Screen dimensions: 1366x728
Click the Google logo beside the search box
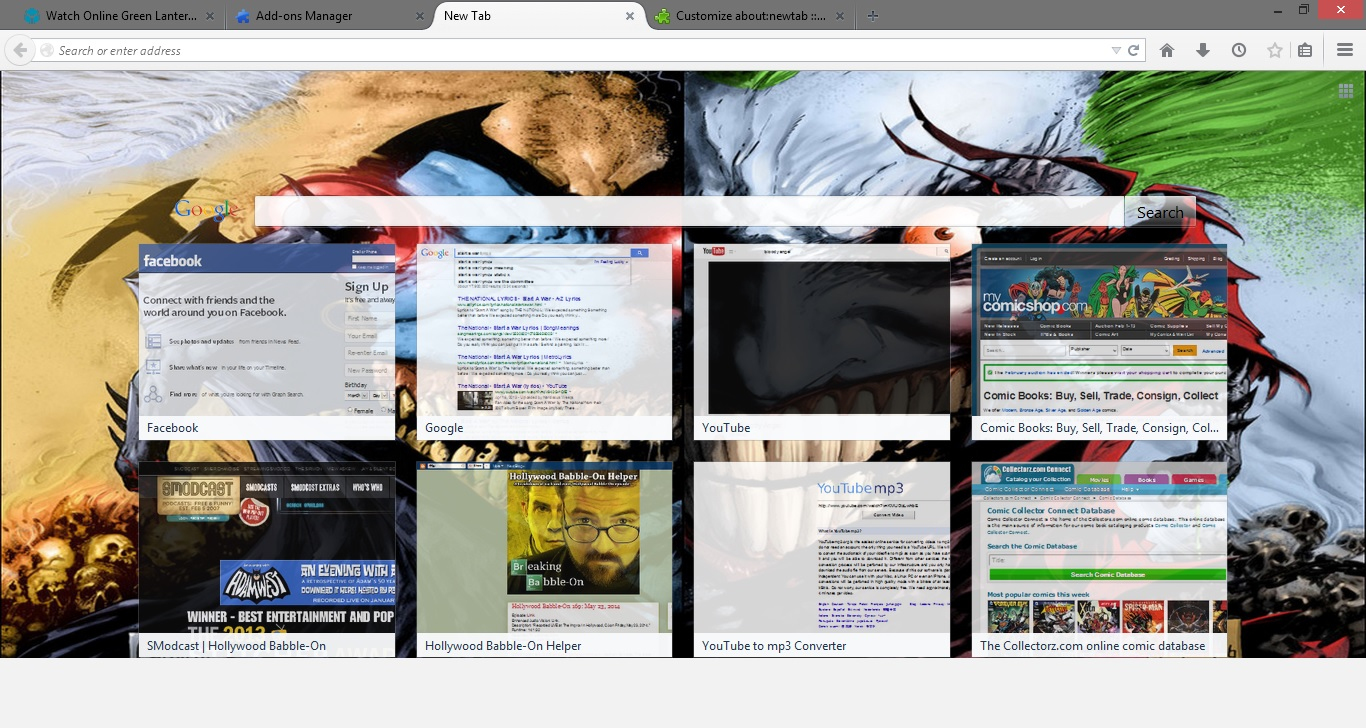[x=207, y=210]
